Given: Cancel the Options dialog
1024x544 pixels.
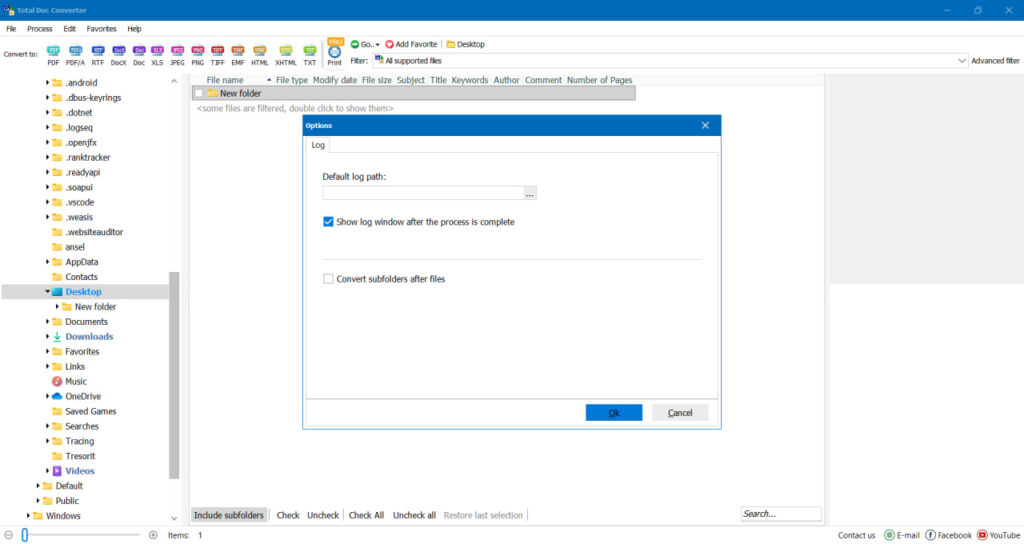Looking at the screenshot, I should (x=680, y=413).
